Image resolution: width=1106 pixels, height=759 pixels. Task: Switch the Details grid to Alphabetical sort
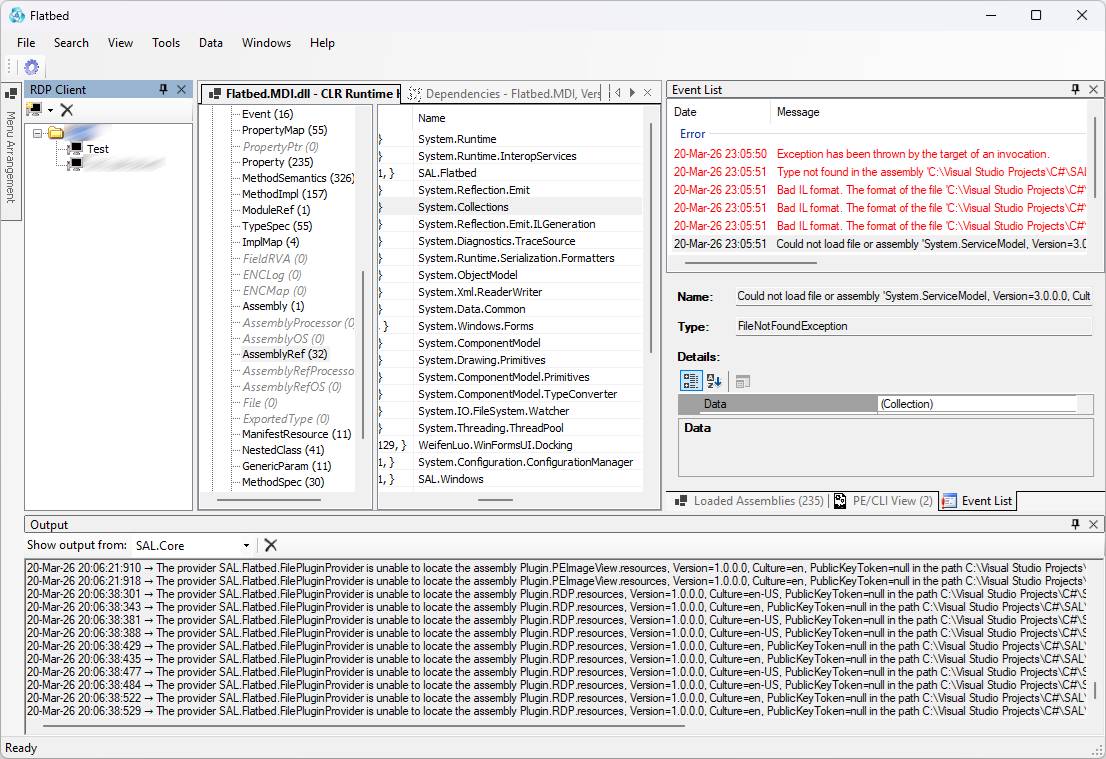click(x=715, y=381)
